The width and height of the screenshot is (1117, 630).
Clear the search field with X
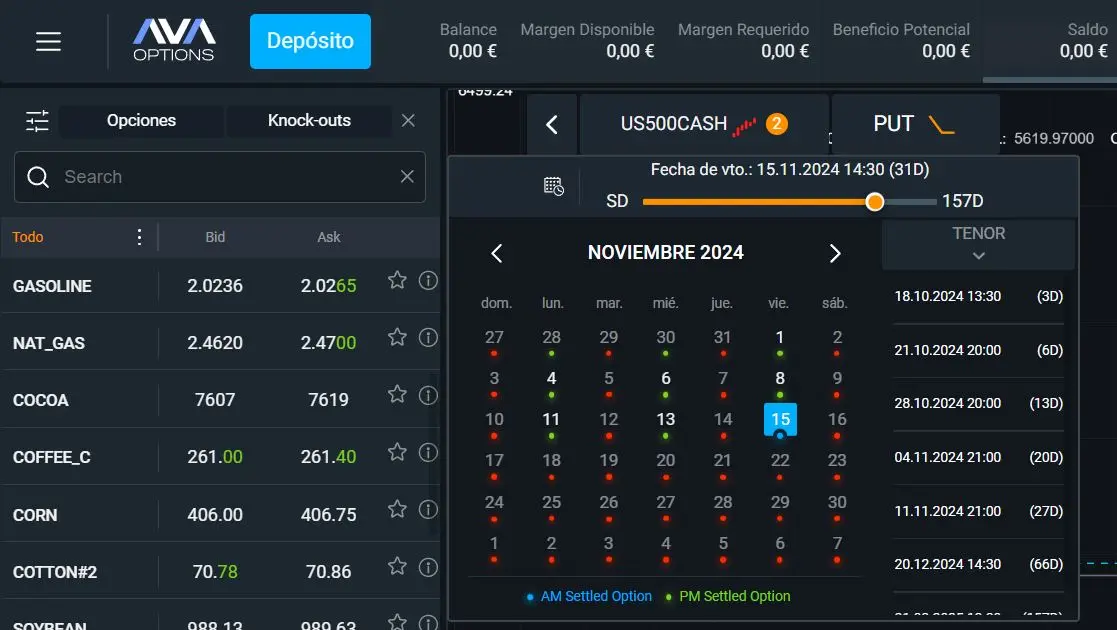(407, 177)
